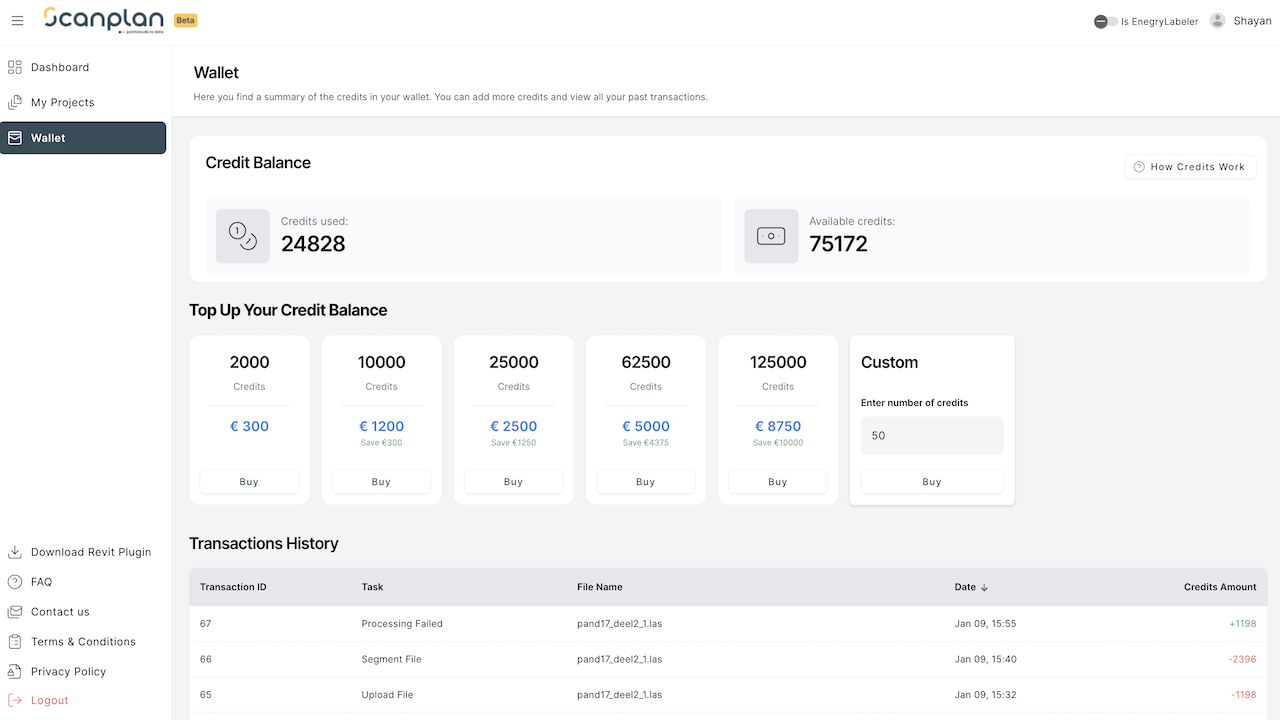Screen dimensions: 1280x720
Task: Click the -2396 credits amount
Action: point(1243,659)
